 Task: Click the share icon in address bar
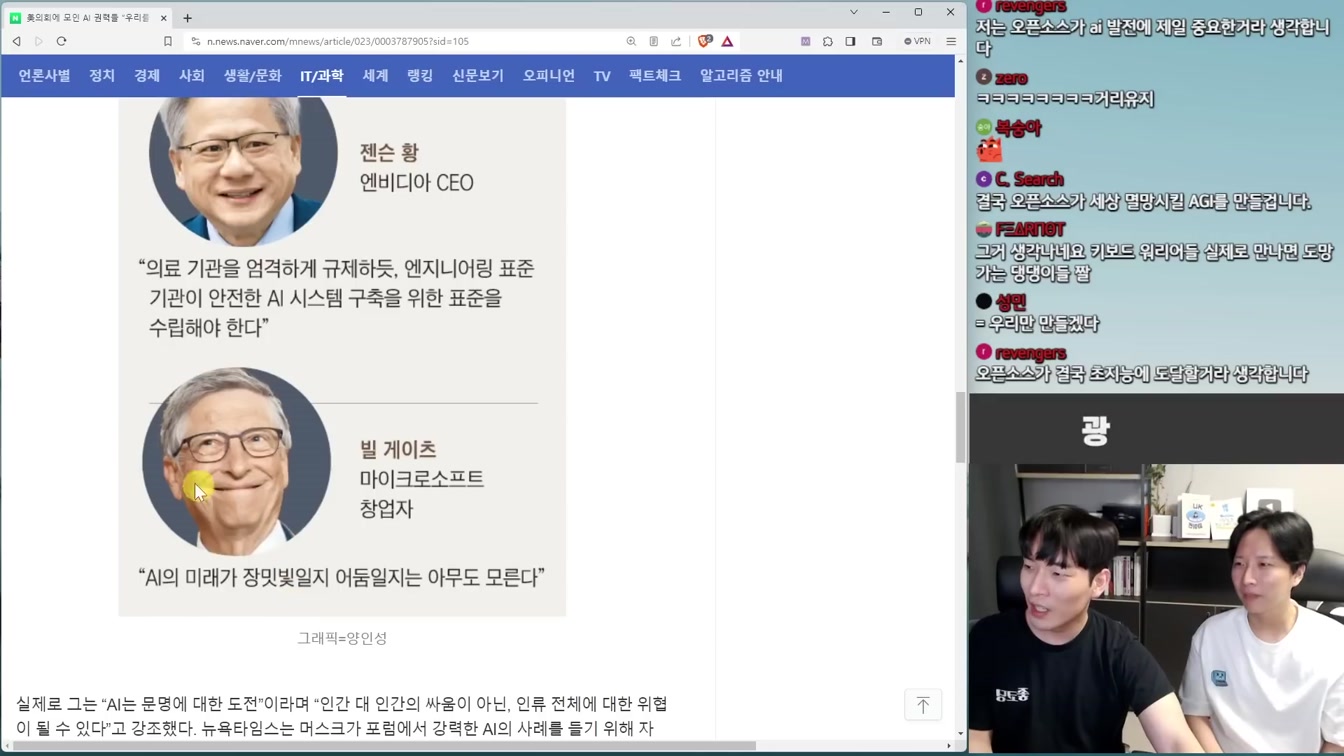676,41
